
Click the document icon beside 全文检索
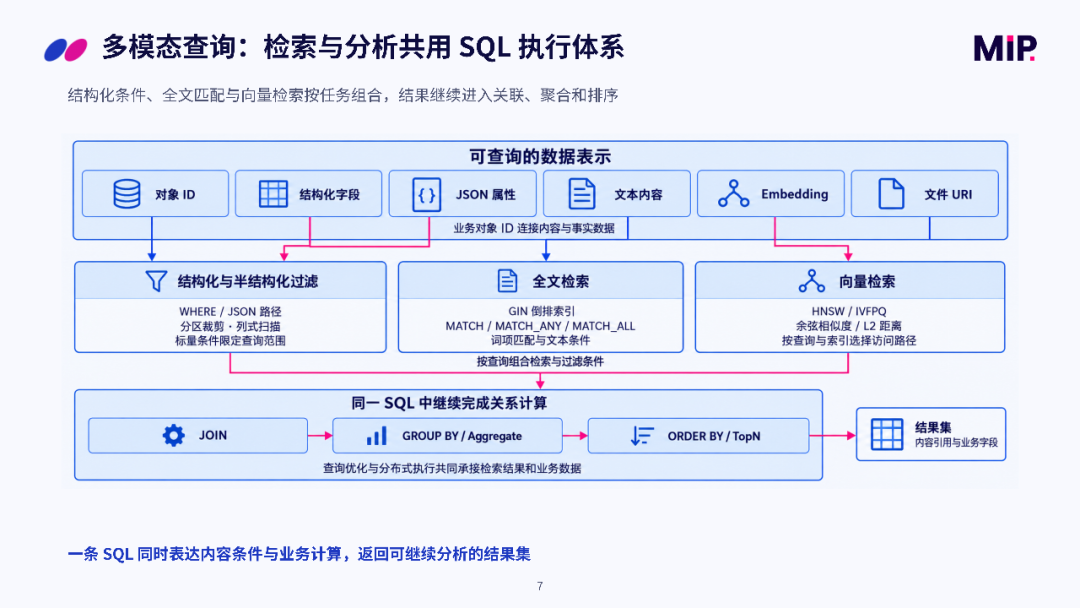507,281
